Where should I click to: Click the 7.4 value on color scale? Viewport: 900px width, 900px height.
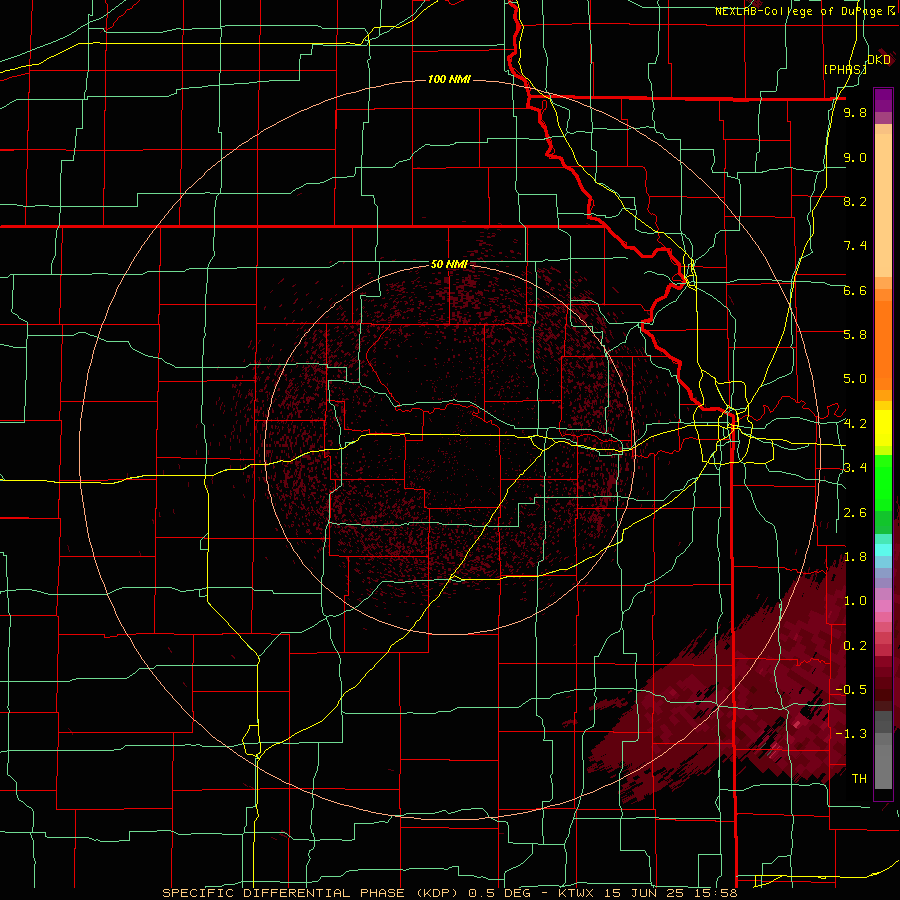tap(855, 246)
